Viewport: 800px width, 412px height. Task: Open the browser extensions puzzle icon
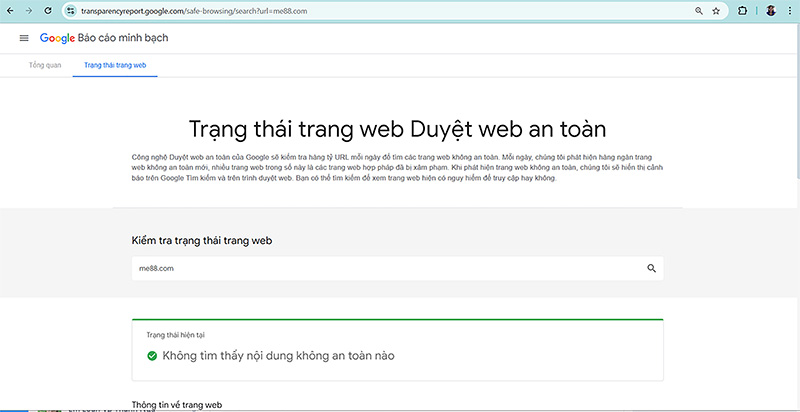click(x=742, y=10)
